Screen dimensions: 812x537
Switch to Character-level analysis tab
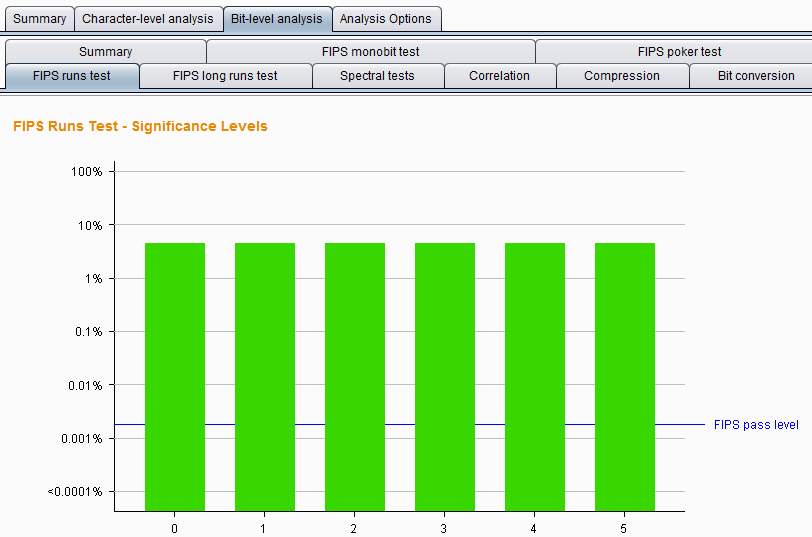tap(147, 19)
